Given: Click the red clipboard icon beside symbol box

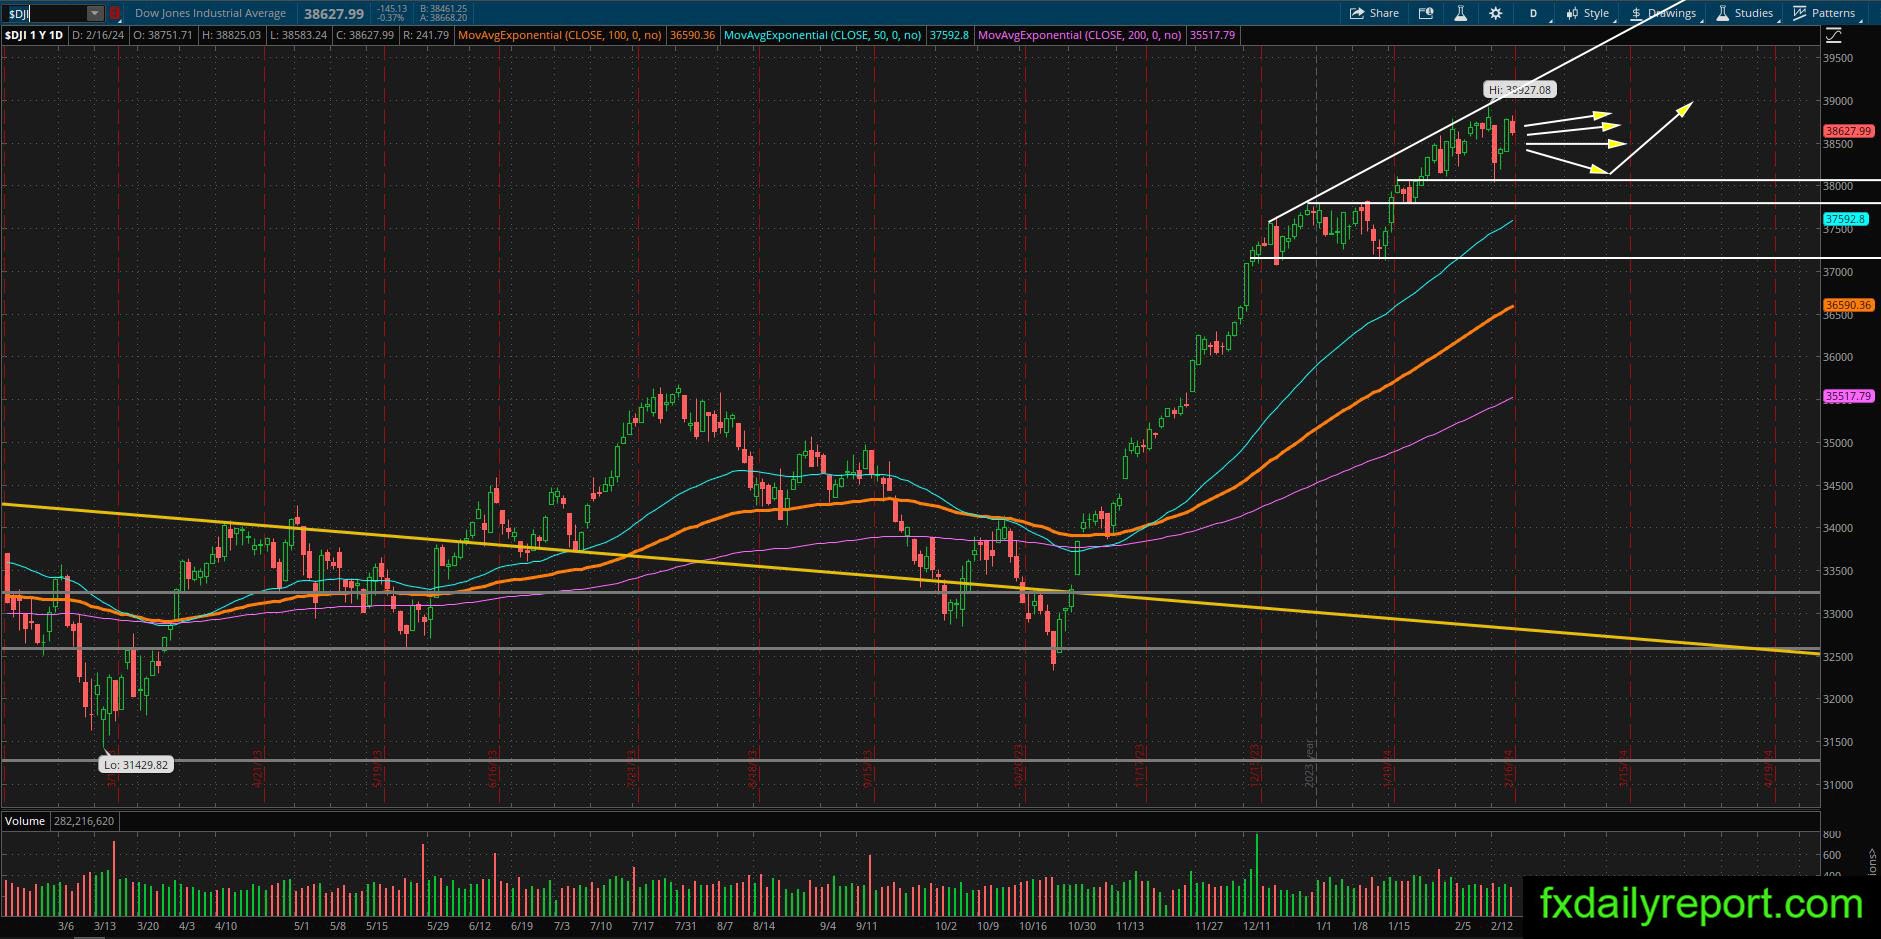Looking at the screenshot, I should pyautogui.click(x=115, y=13).
